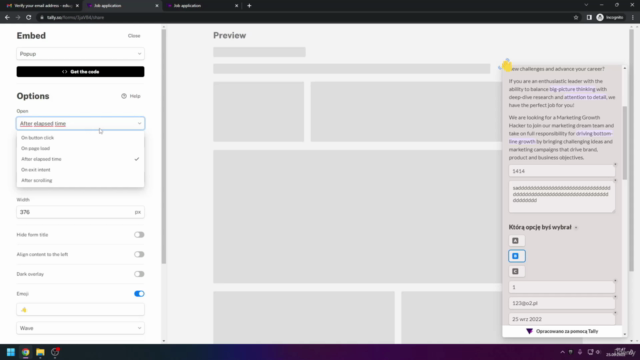Click the 1414 field in preview
The image size is (640, 360).
pos(562,171)
